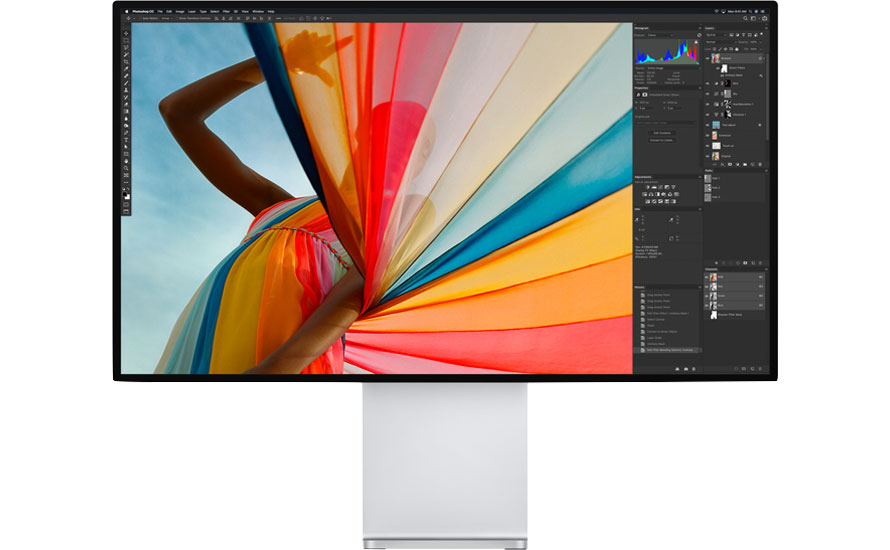Hide the bottom Original layer

(707, 156)
